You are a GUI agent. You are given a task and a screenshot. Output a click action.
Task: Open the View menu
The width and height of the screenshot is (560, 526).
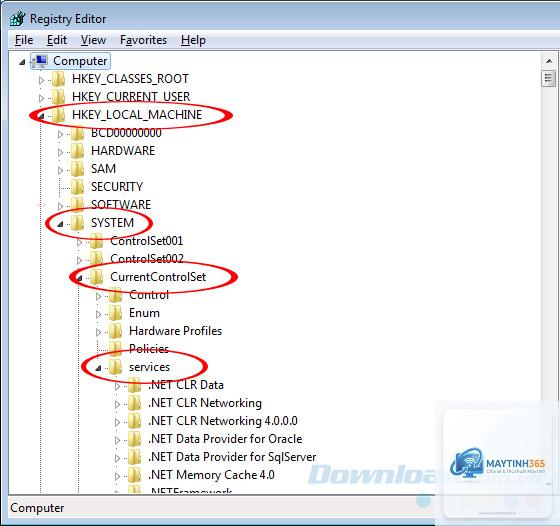pos(93,40)
